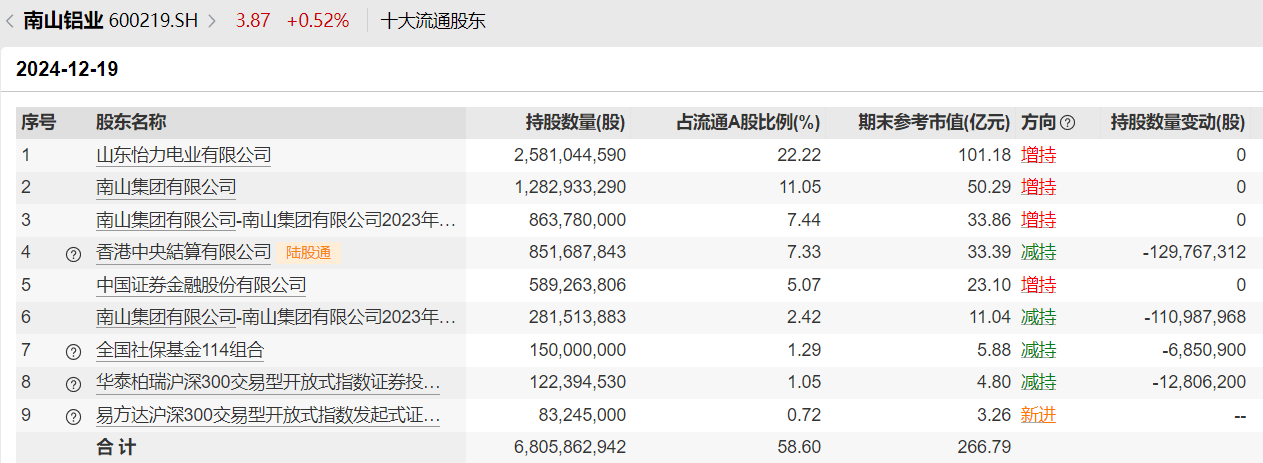Sort by 序号 column header
This screenshot has height=463, width=1263.
tap(39, 122)
